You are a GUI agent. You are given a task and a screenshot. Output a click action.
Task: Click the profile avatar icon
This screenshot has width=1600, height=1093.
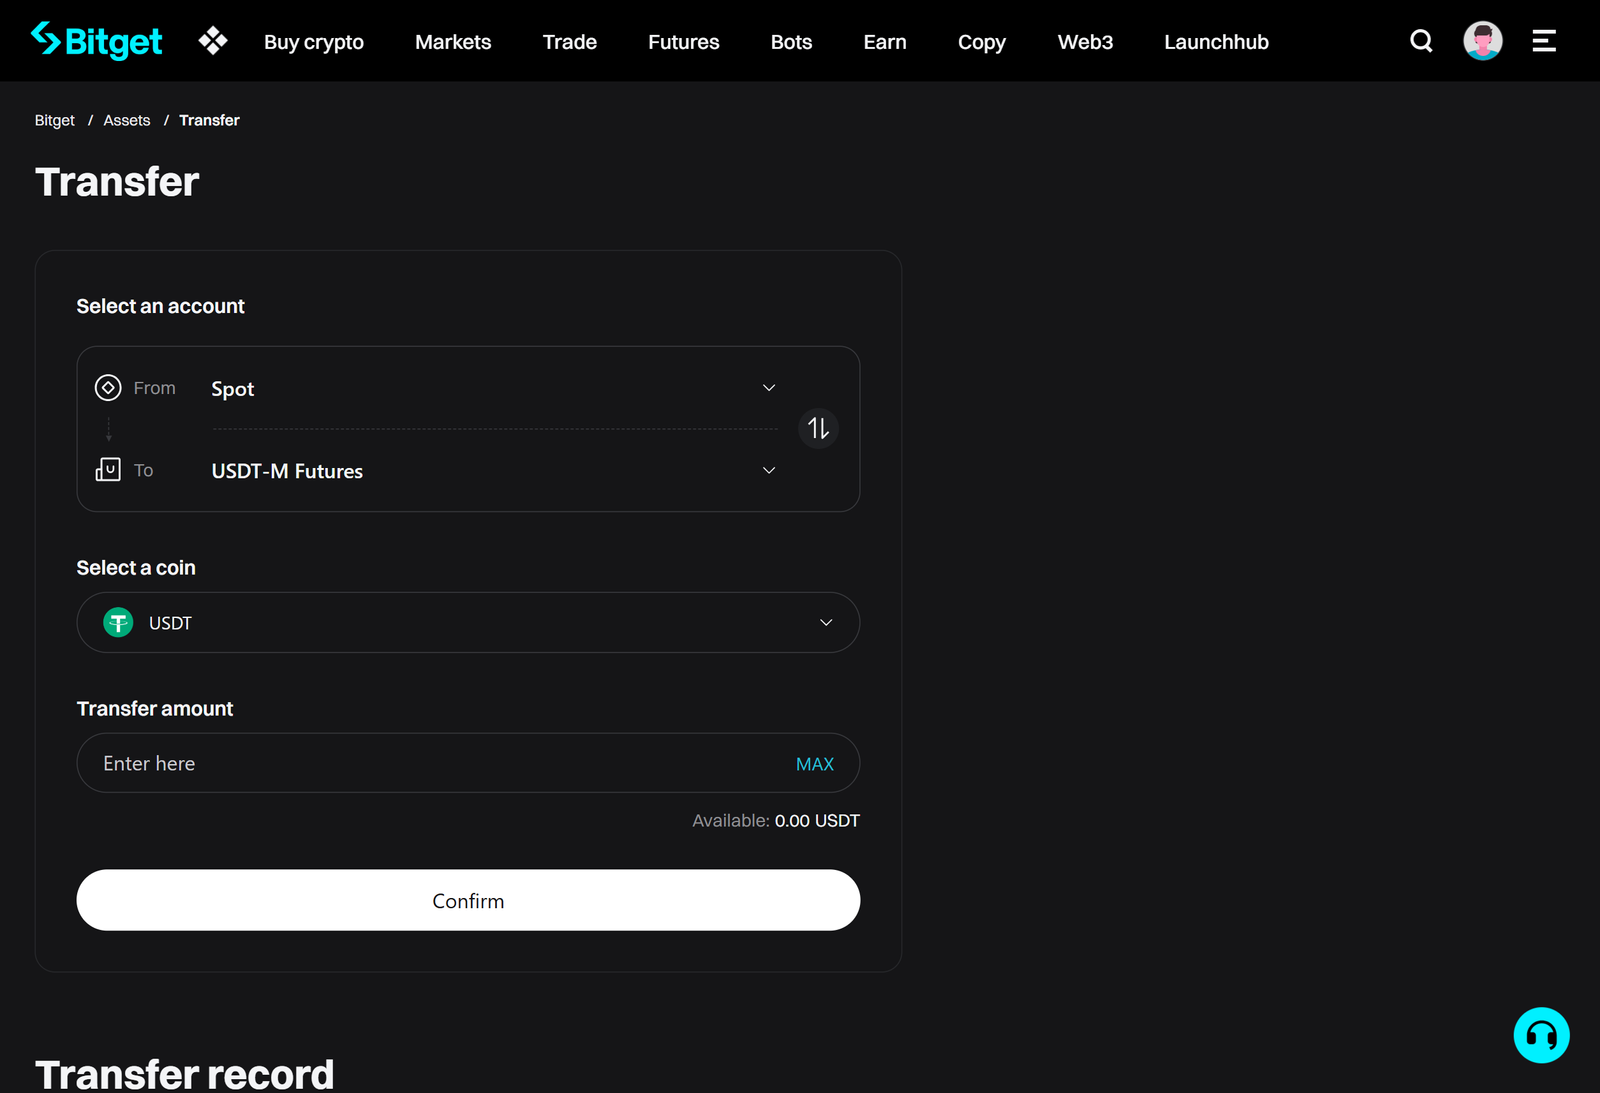1482,40
